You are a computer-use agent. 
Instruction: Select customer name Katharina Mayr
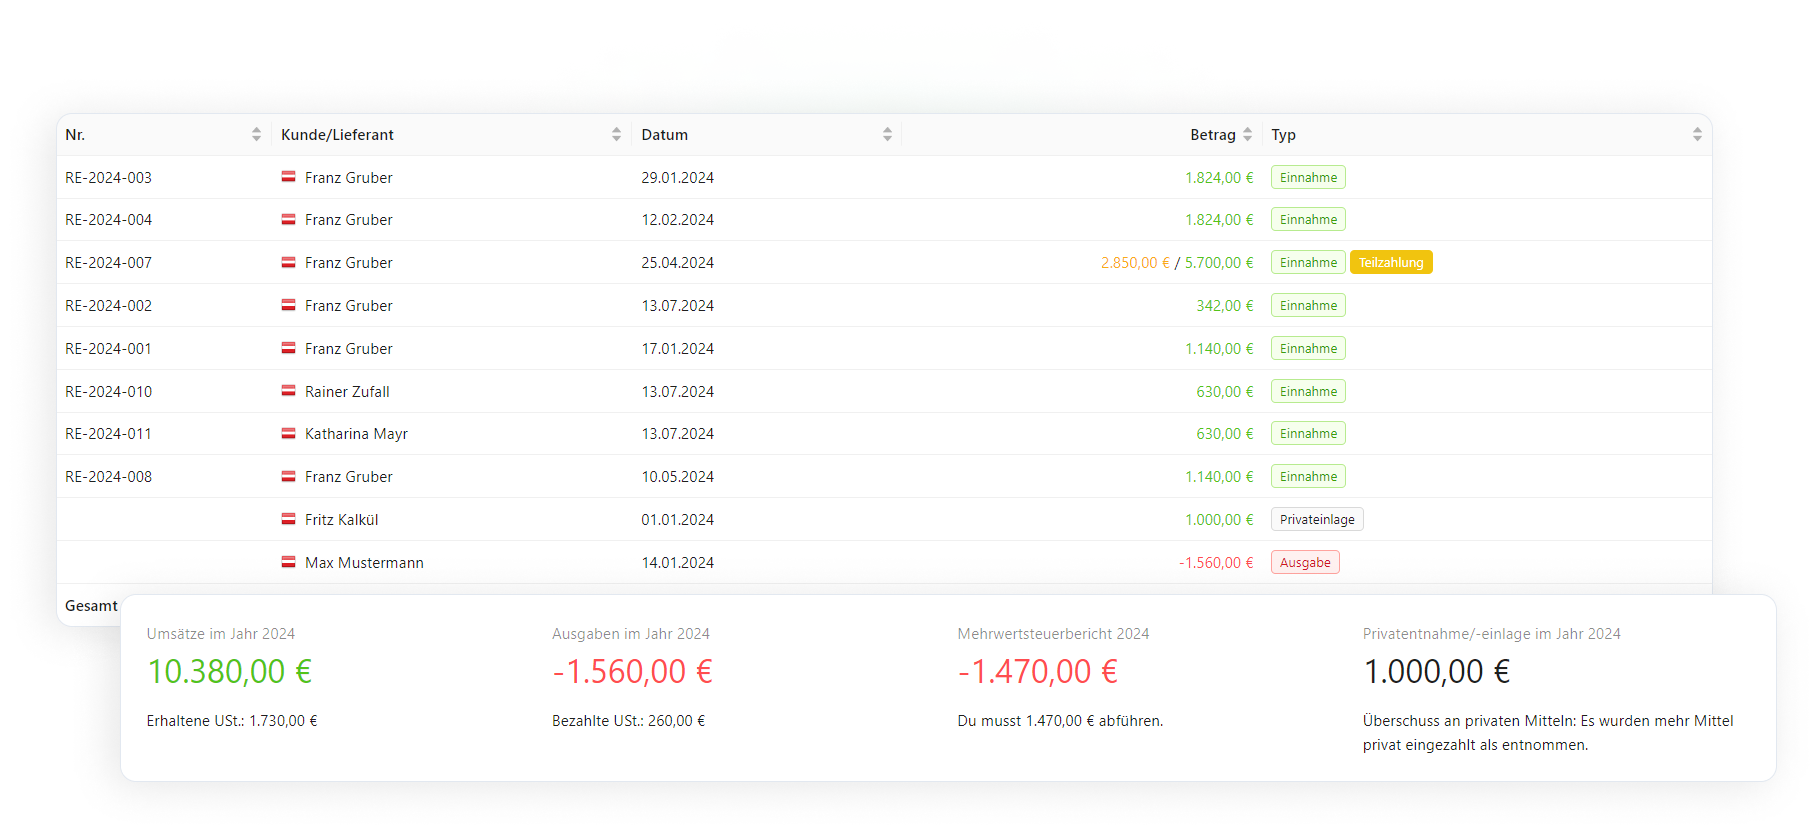[356, 434]
